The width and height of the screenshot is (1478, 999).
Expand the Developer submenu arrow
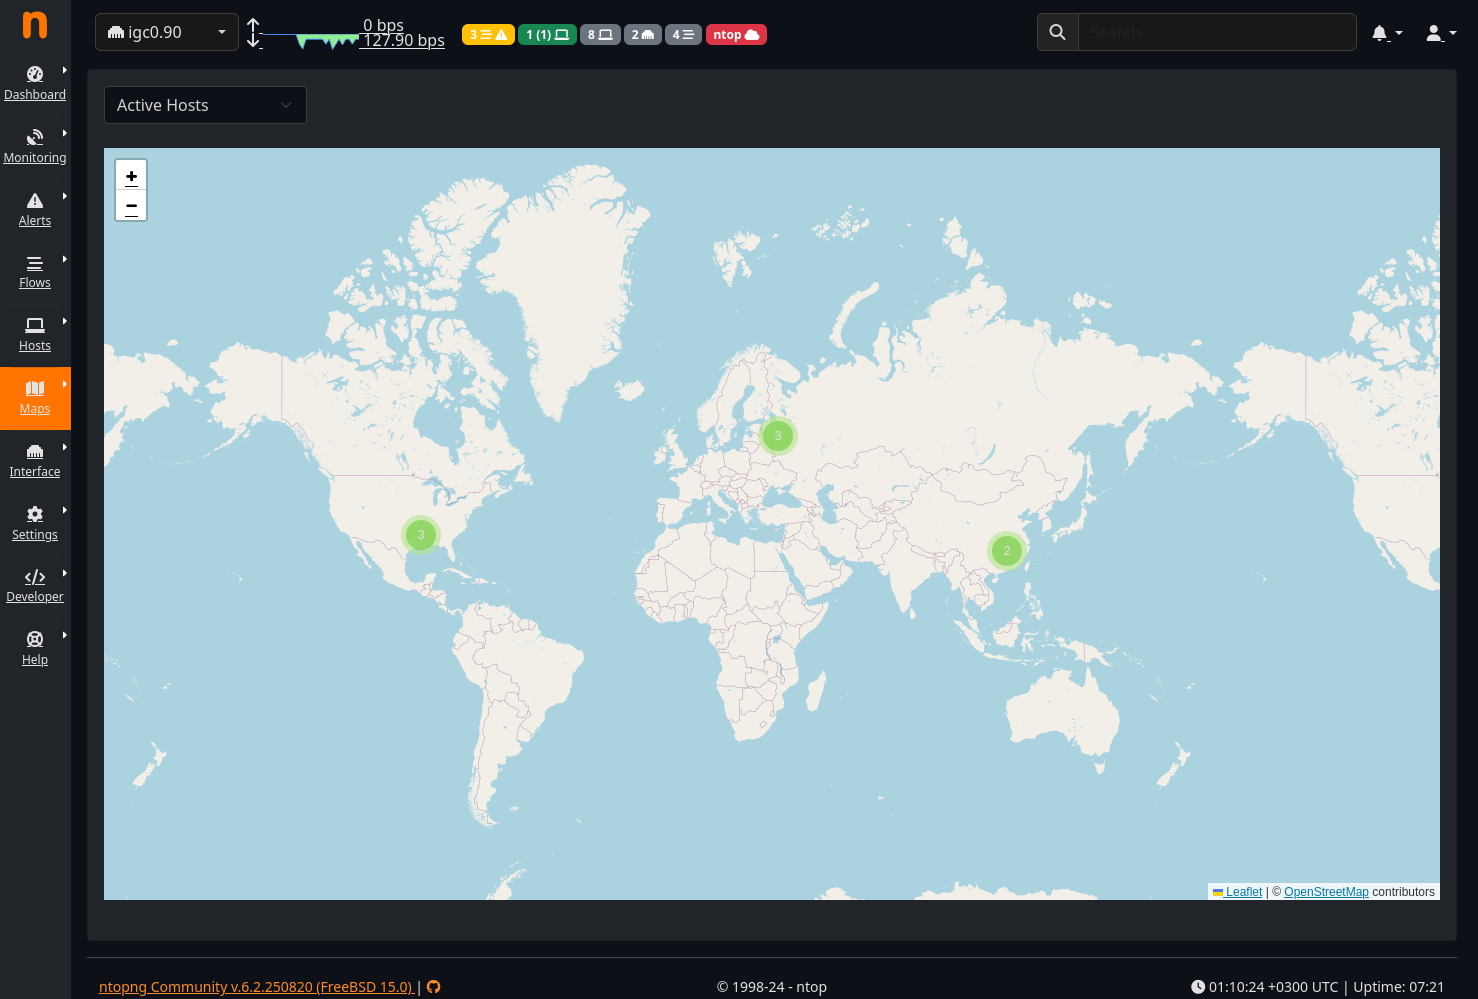click(65, 573)
